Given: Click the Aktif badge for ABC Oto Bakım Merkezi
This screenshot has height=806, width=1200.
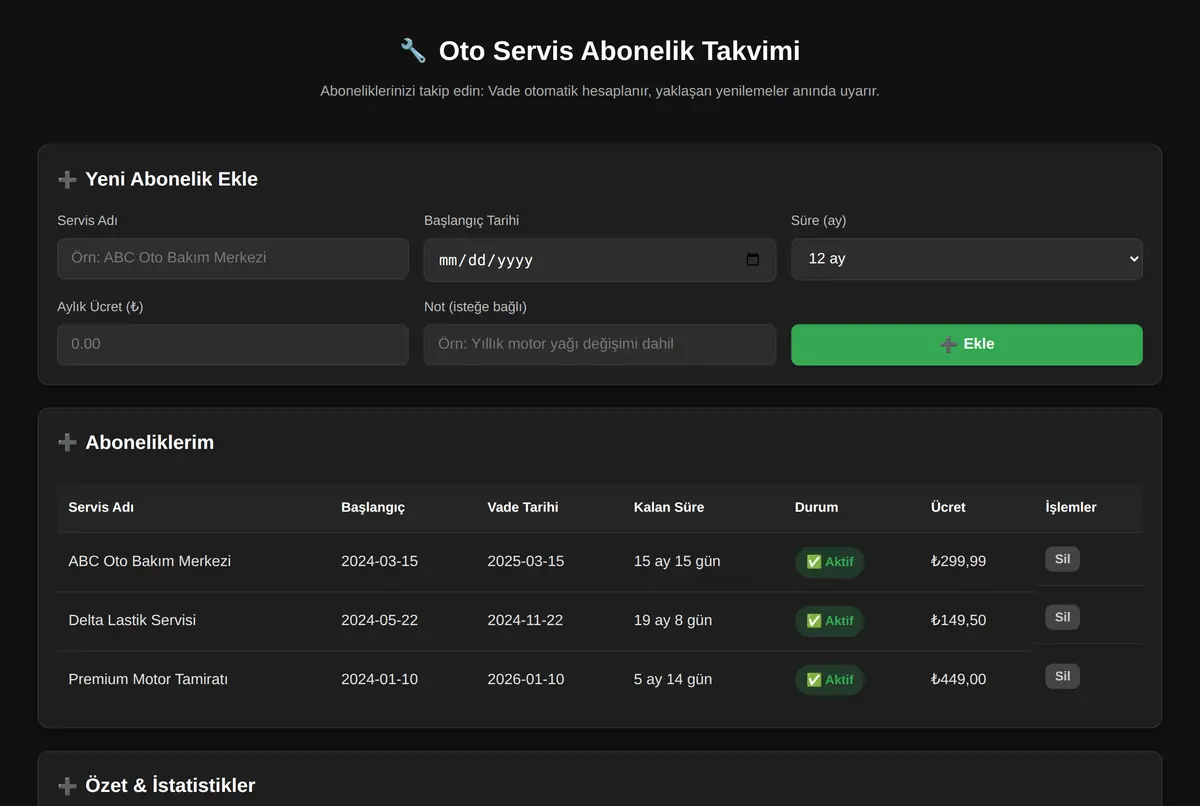Looking at the screenshot, I should pyautogui.click(x=829, y=562).
